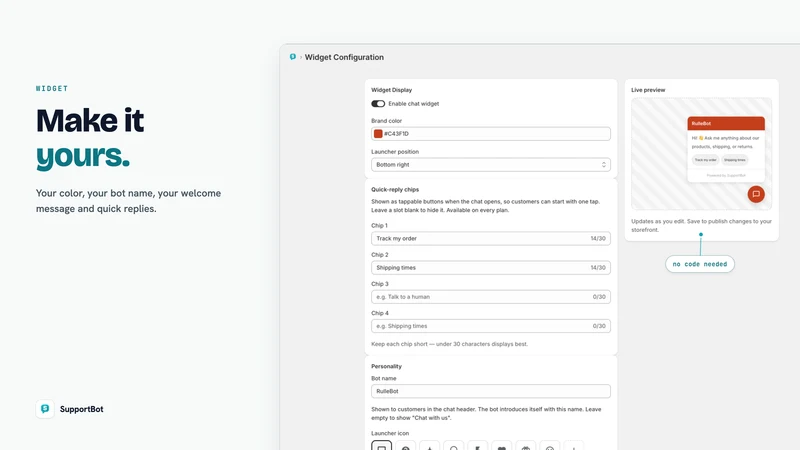800x450 pixels.
Task: Open the Launcher position dropdown
Action: point(491,165)
